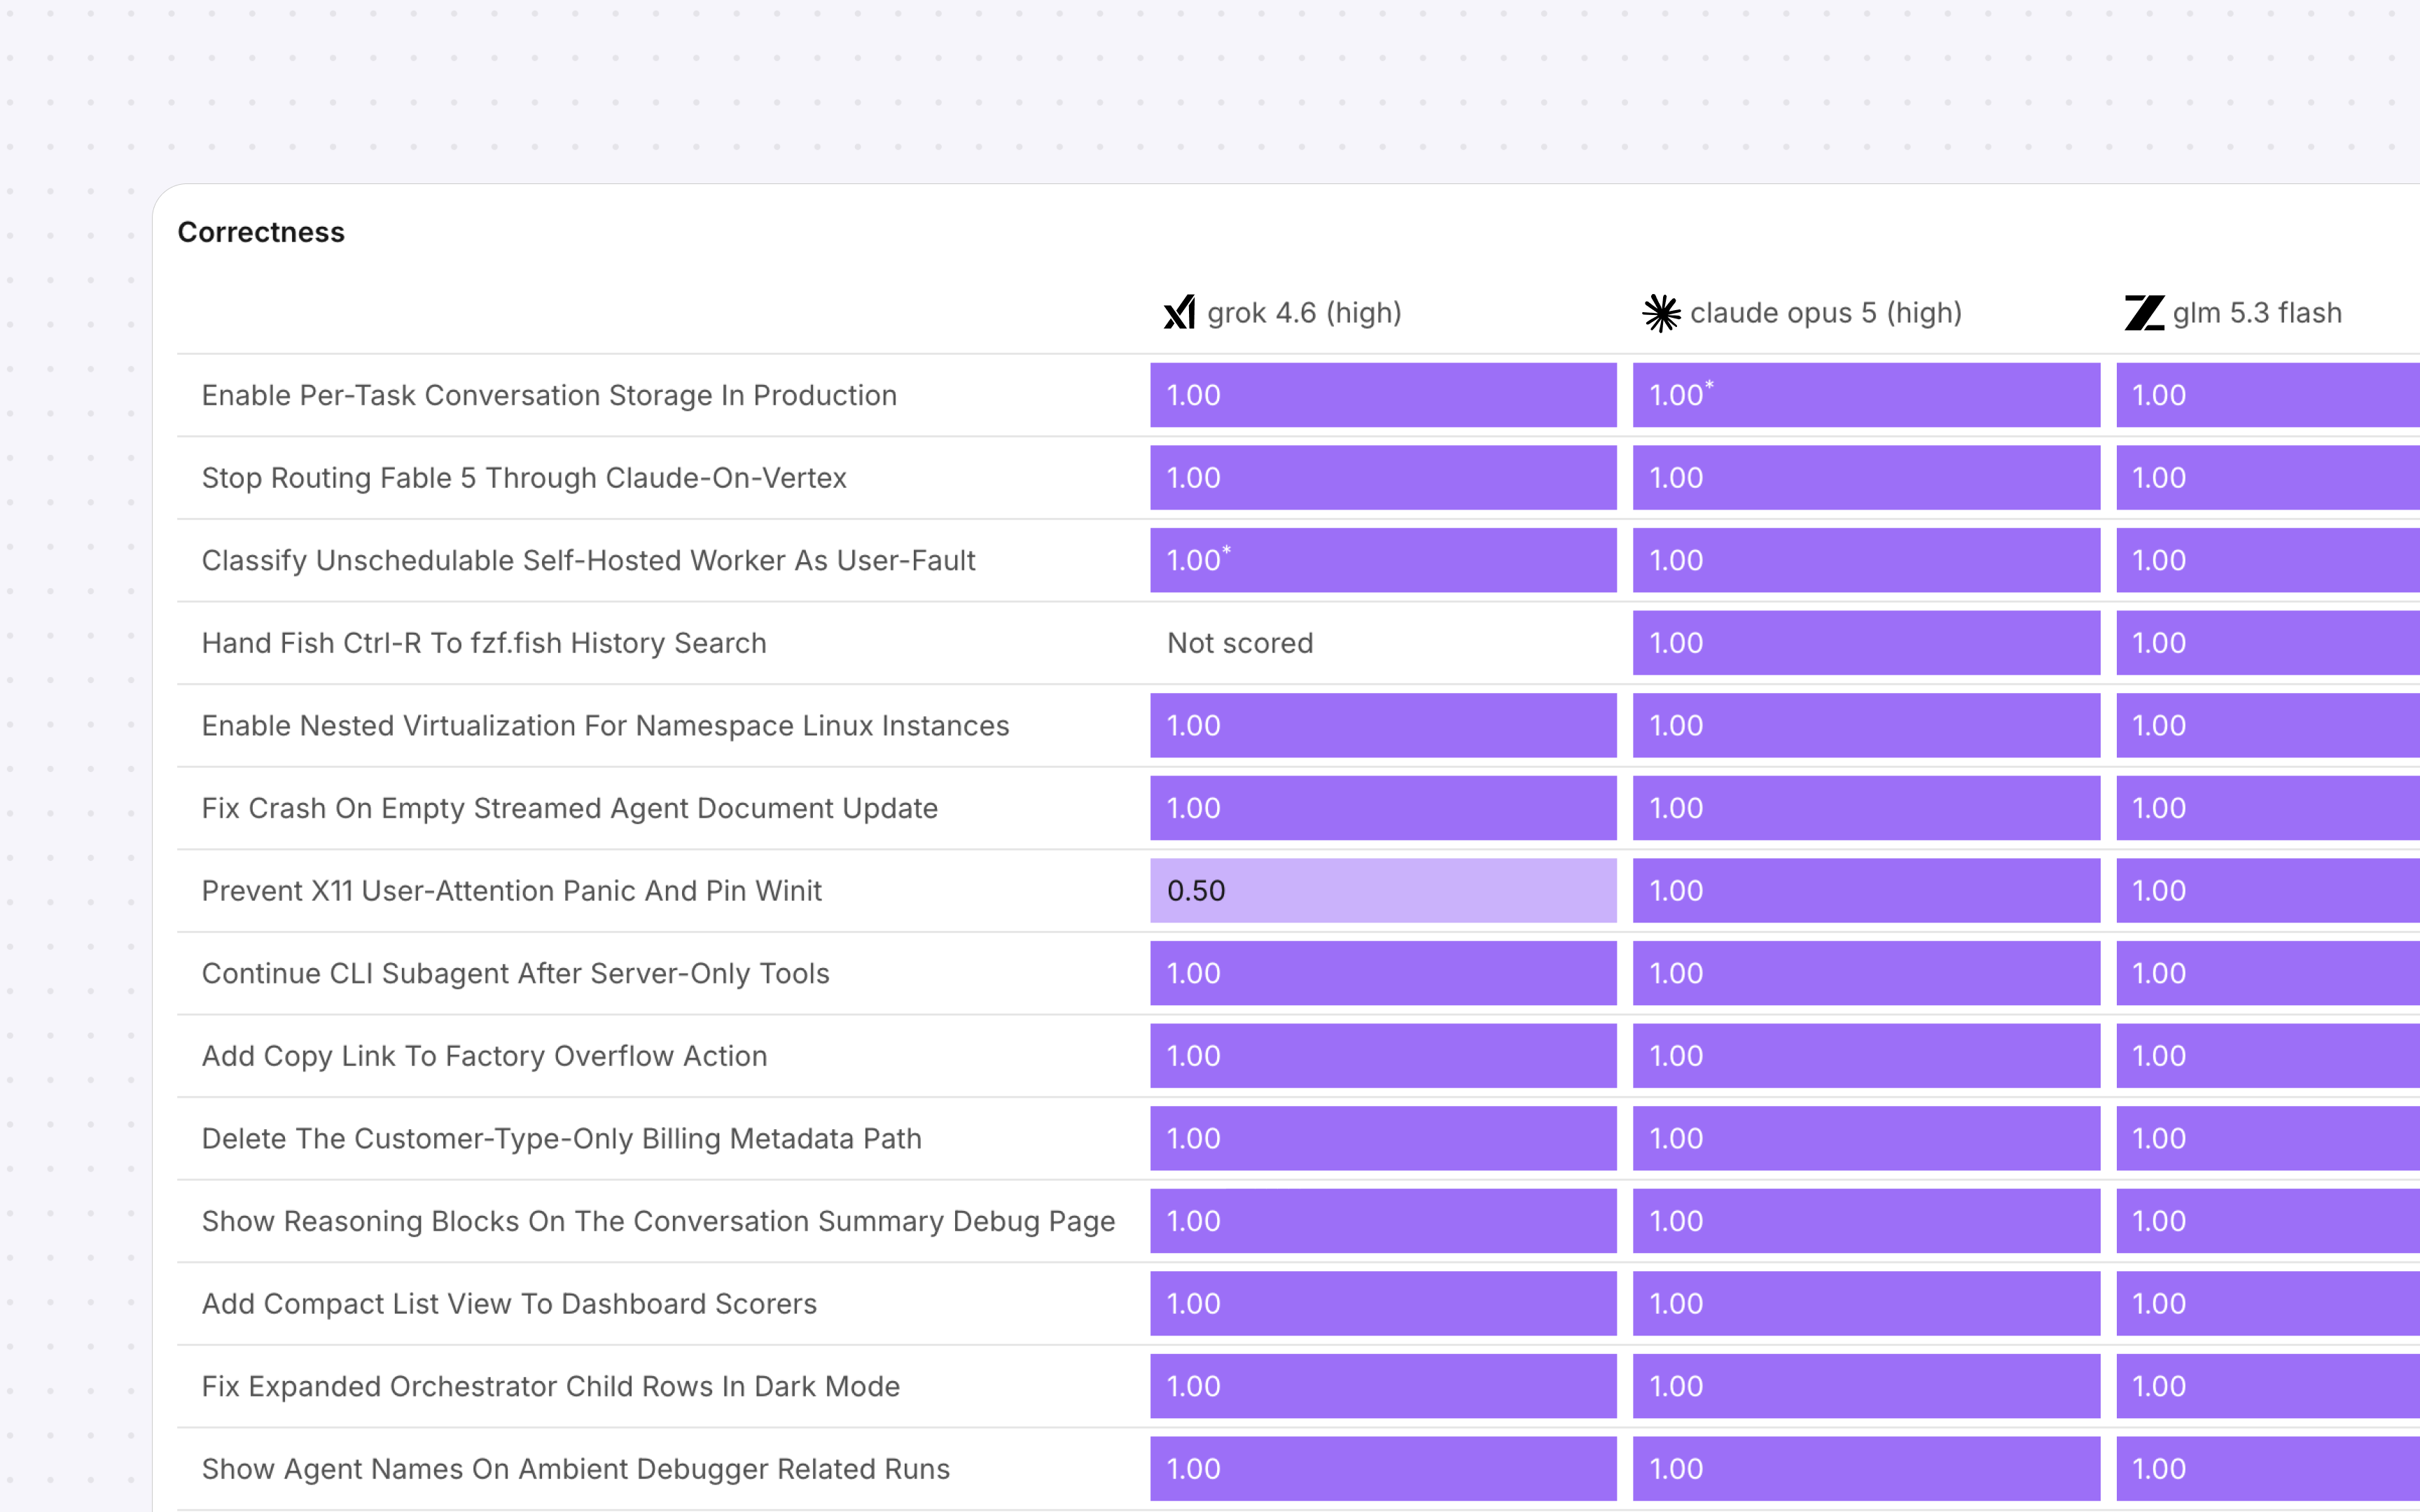Click claude opus 5 score for Delete Customer-Type-Only Billing
Image resolution: width=2420 pixels, height=1512 pixels.
[x=1866, y=1138]
